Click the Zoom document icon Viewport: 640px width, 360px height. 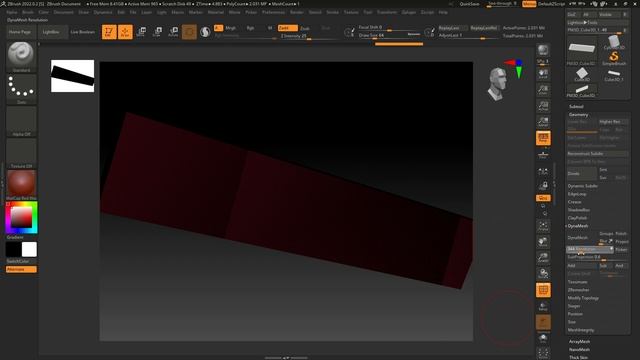(543, 90)
